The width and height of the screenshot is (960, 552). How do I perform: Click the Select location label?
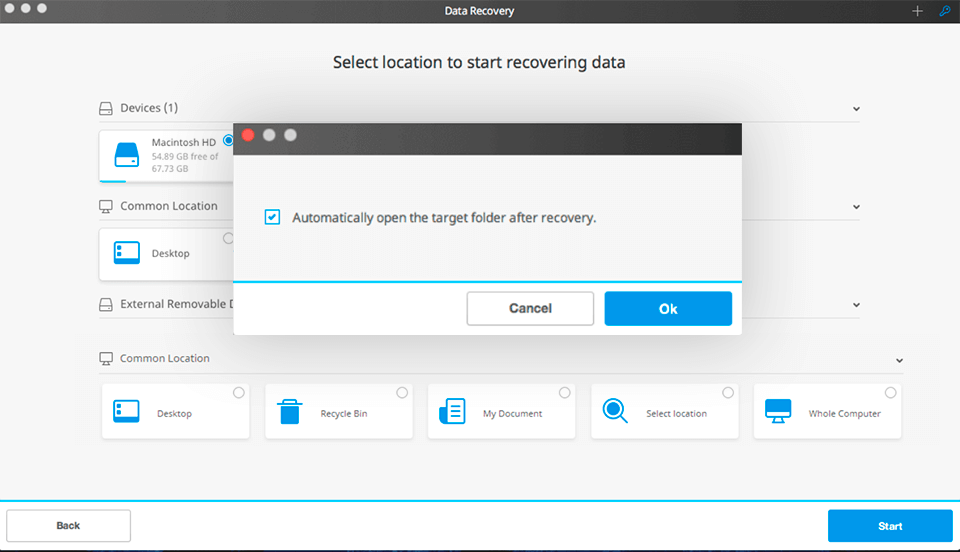click(677, 414)
